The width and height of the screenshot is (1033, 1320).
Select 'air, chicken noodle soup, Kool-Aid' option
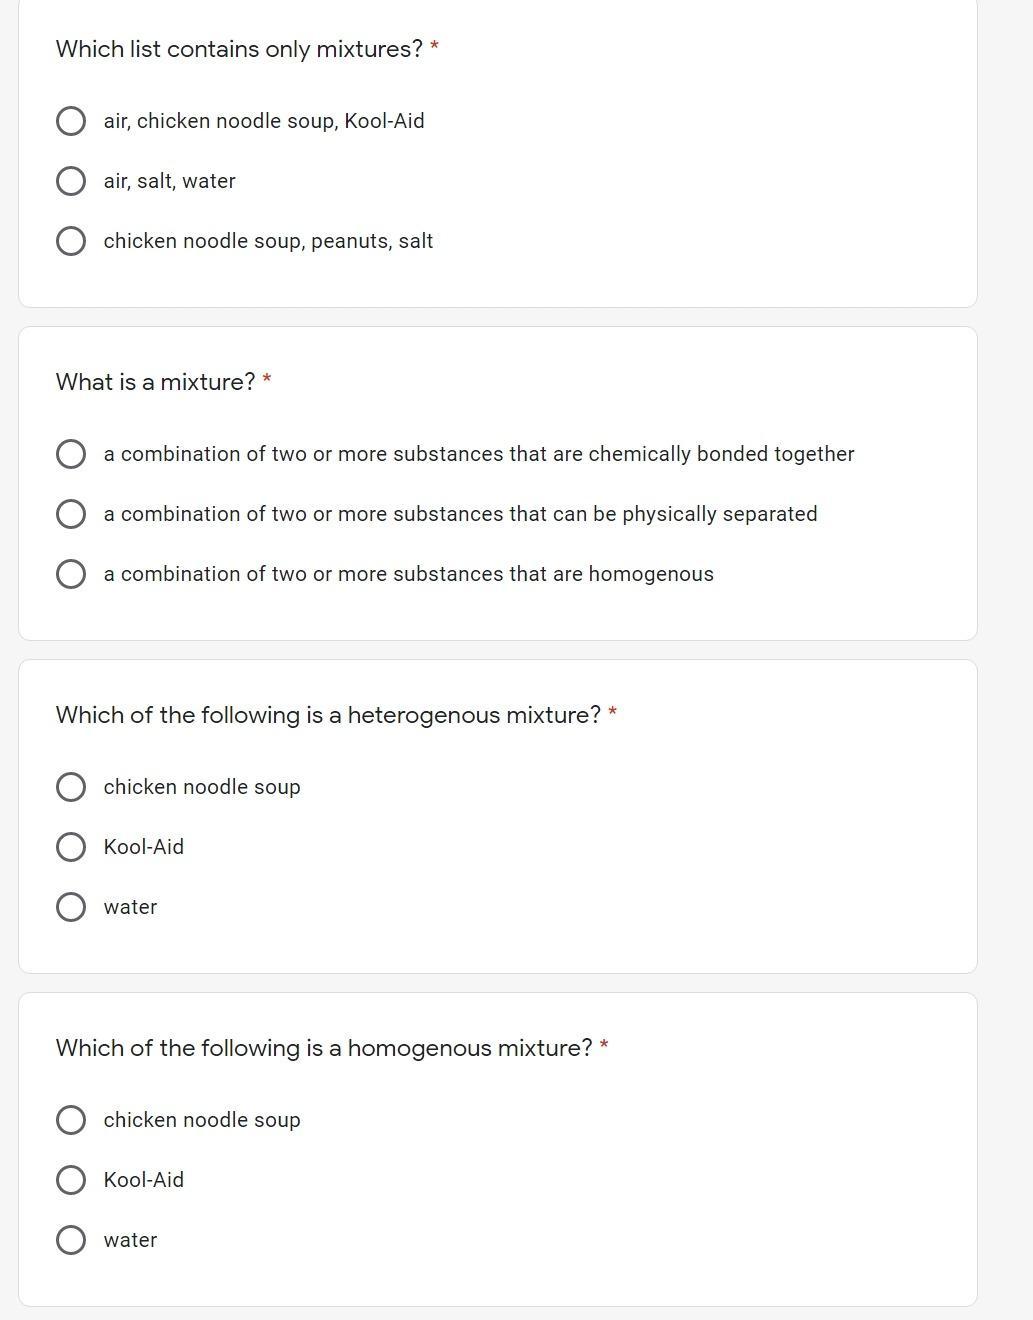click(x=71, y=121)
